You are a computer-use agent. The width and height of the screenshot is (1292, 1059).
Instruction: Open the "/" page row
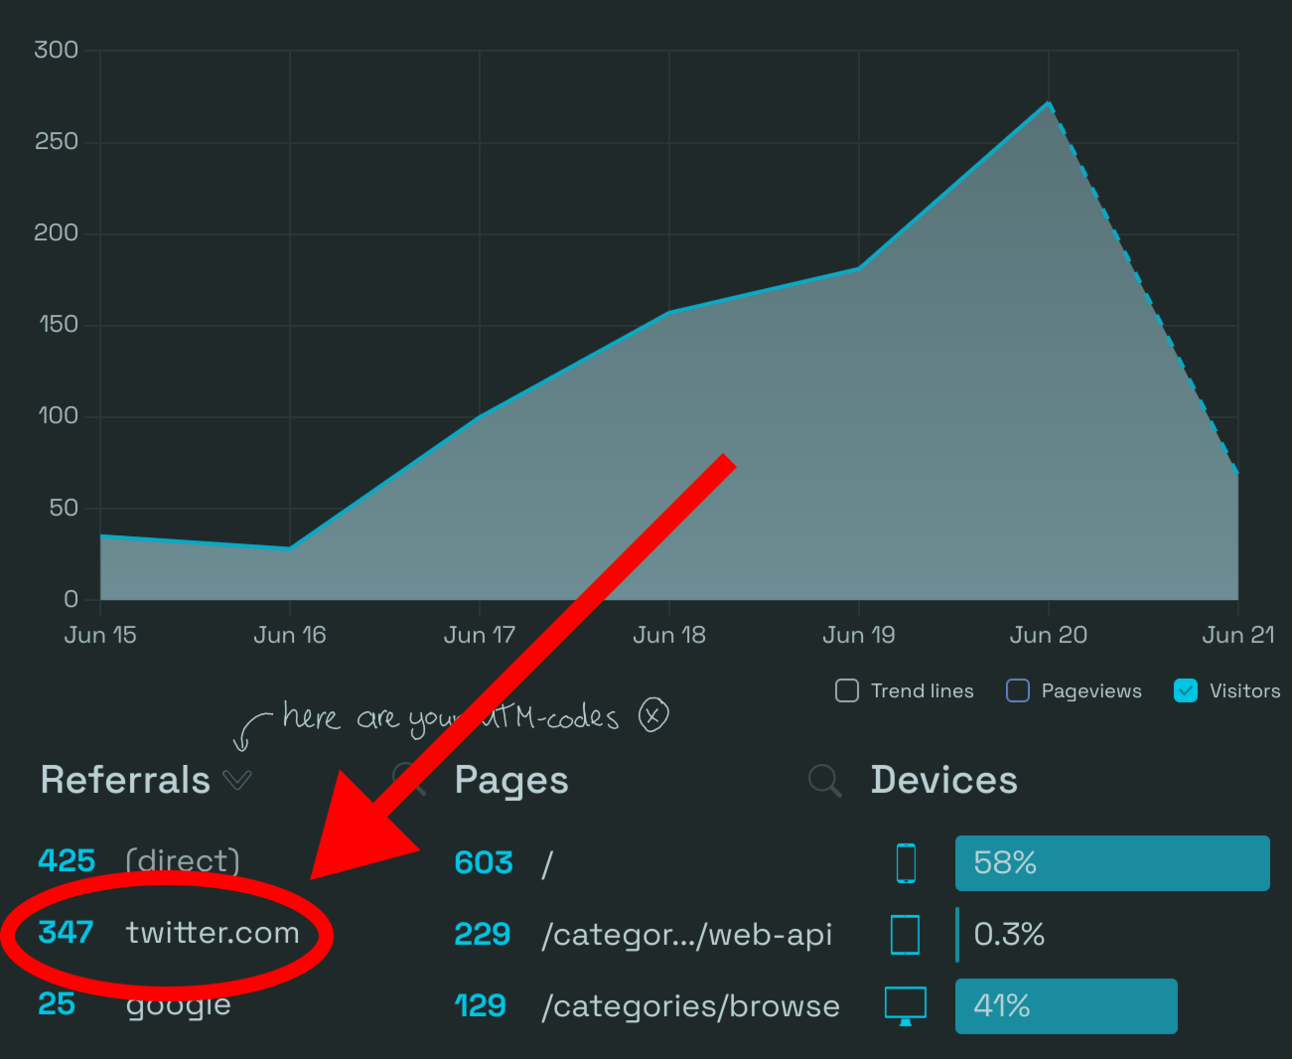504,863
